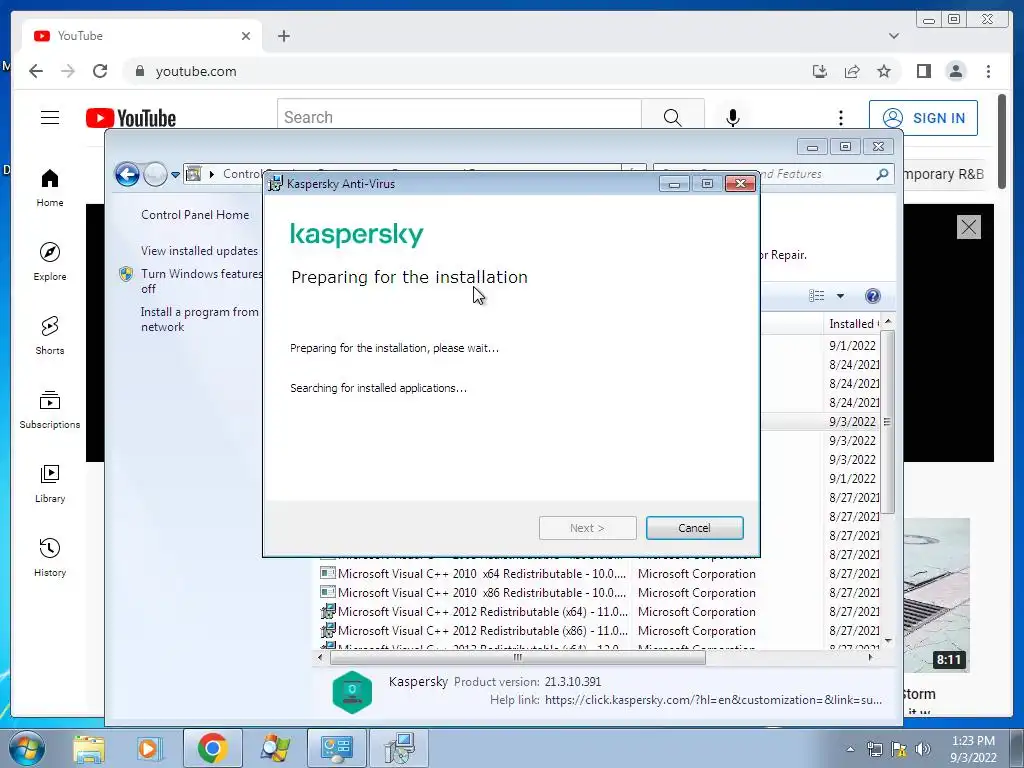Bookmark this page with the star icon
This screenshot has height=768, width=1024.
tap(884, 71)
